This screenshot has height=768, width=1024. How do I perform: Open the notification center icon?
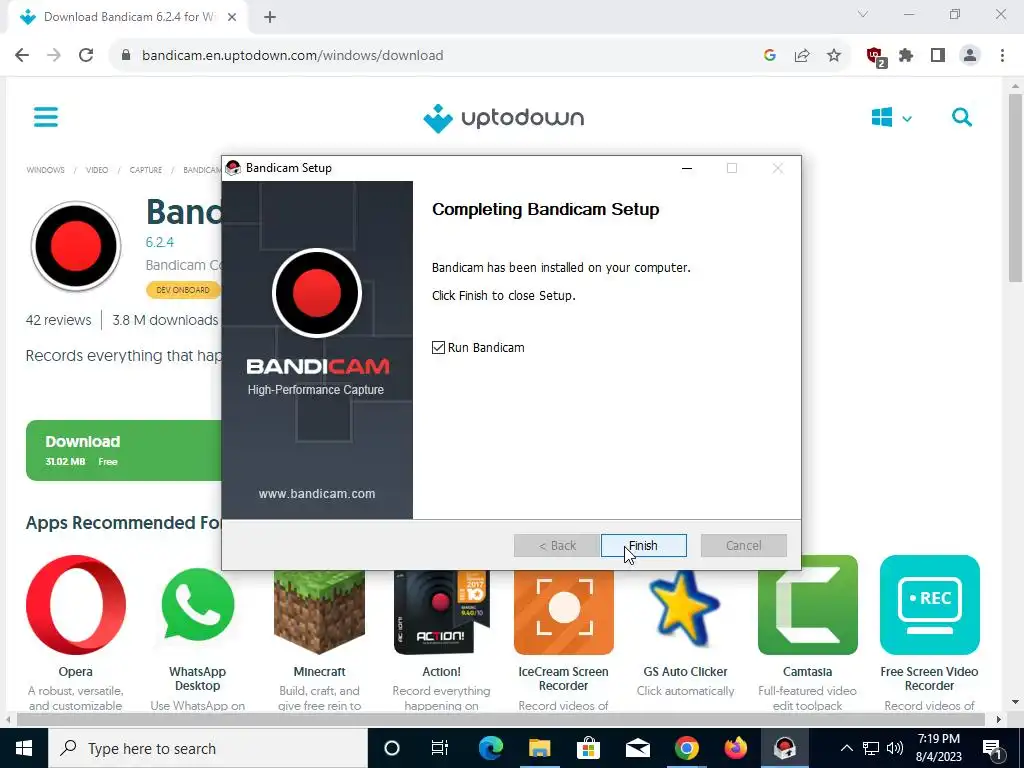(x=992, y=748)
